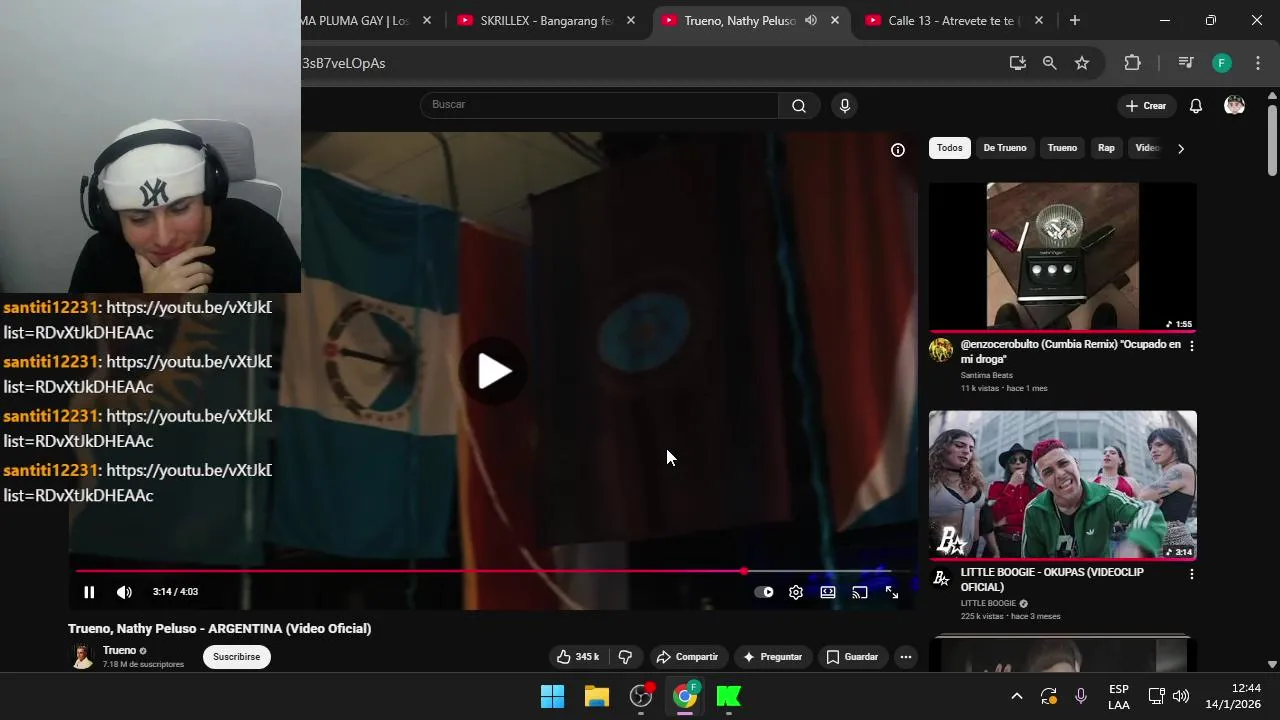Click Trueno channel avatar
This screenshot has height=720, width=1280.
(82, 656)
